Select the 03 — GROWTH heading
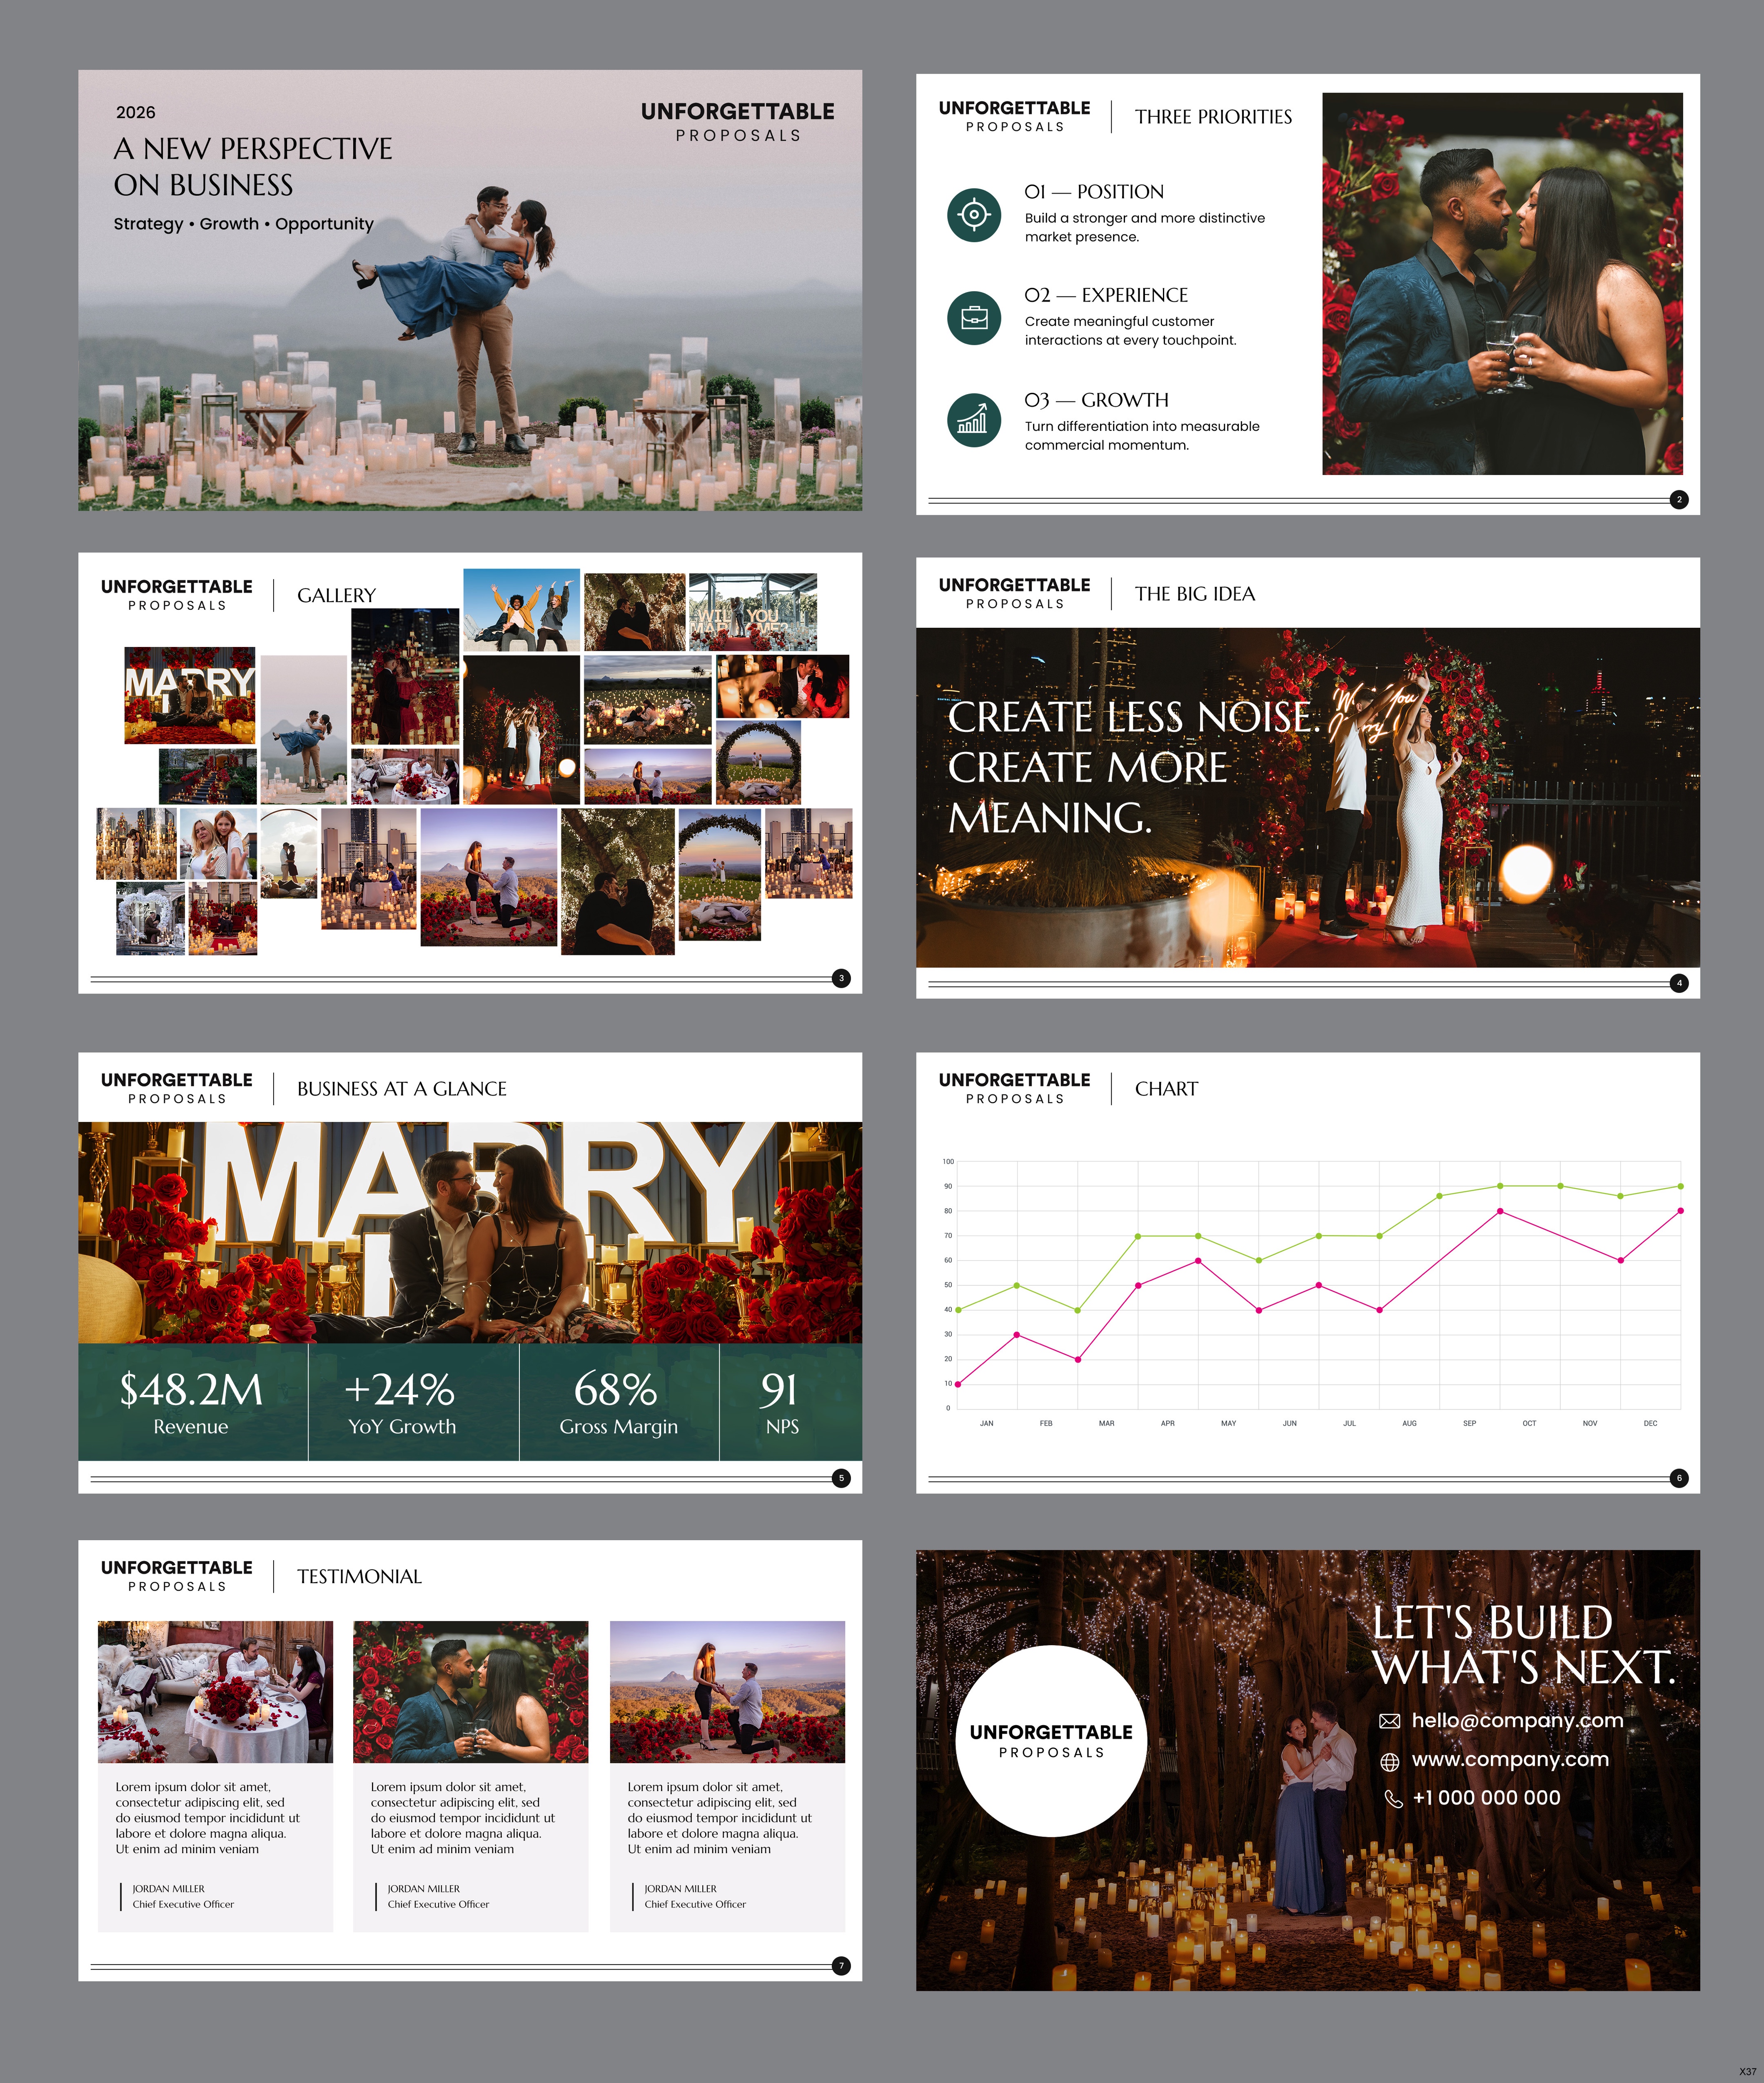This screenshot has height=2083, width=1764. click(x=1096, y=400)
